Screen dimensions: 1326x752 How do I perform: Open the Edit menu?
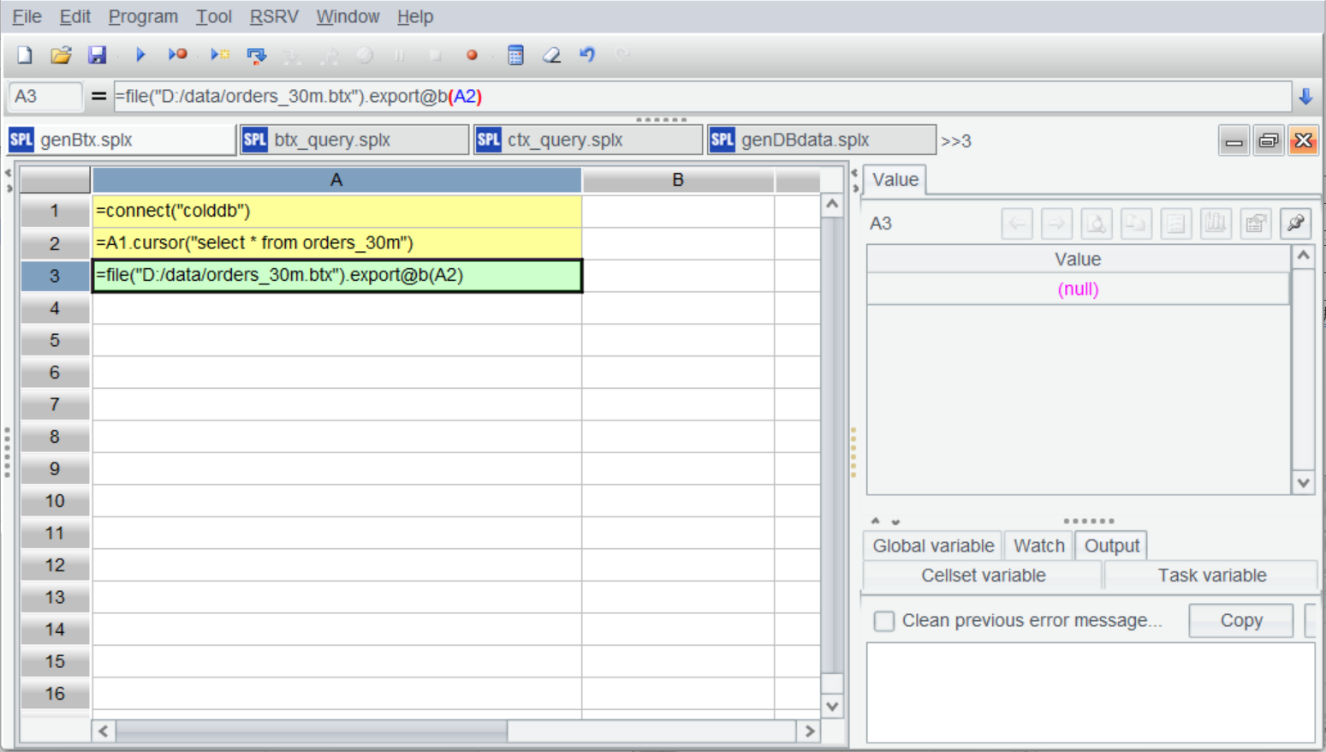click(75, 17)
